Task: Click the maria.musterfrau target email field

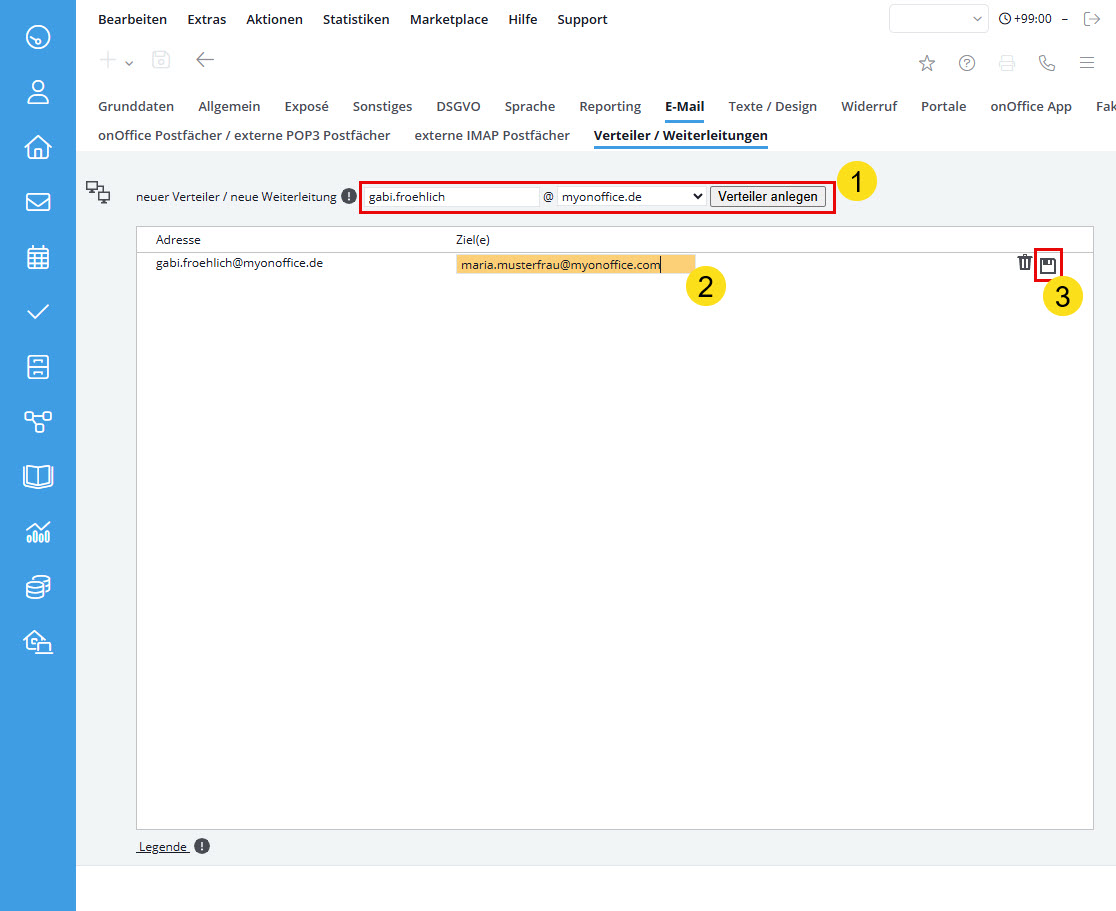Action: point(574,265)
